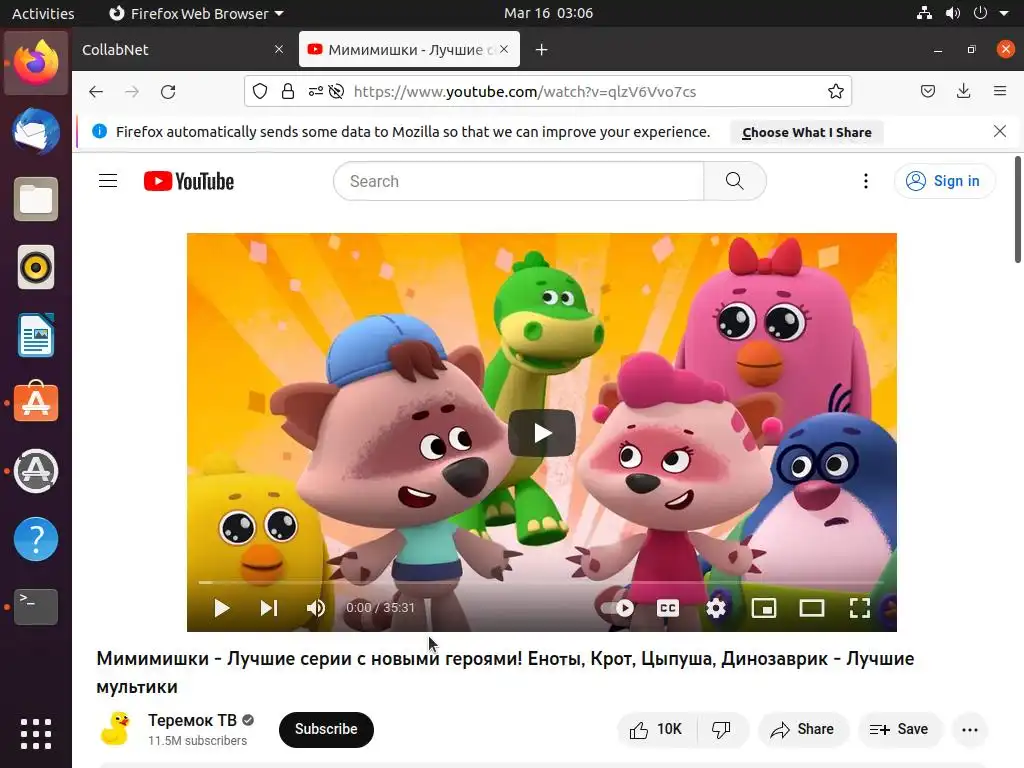Subscribe to Теремок ТВ channel

326,729
